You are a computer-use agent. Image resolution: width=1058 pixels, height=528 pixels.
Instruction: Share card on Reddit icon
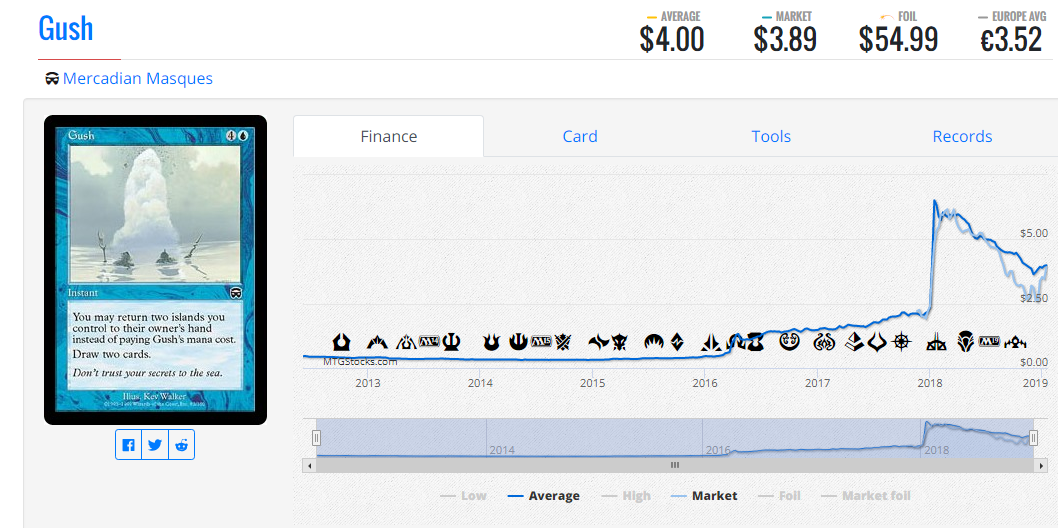182,445
